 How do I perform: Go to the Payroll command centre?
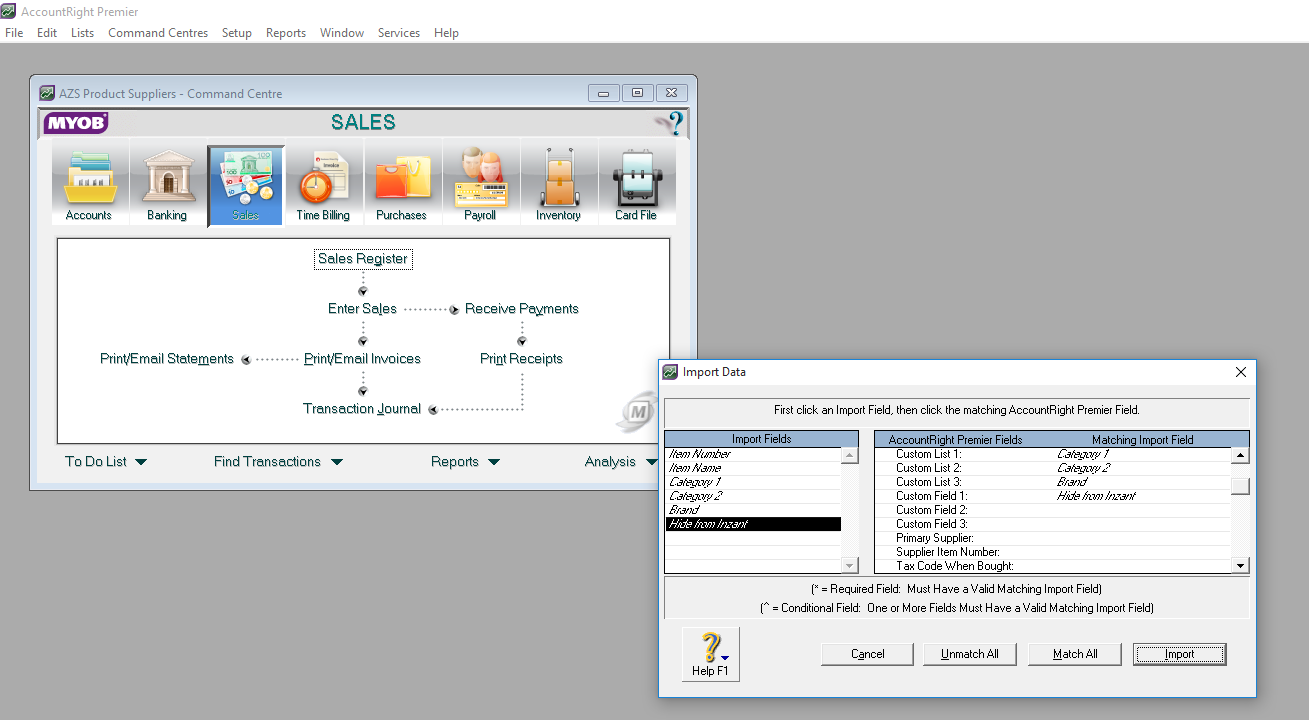point(480,185)
